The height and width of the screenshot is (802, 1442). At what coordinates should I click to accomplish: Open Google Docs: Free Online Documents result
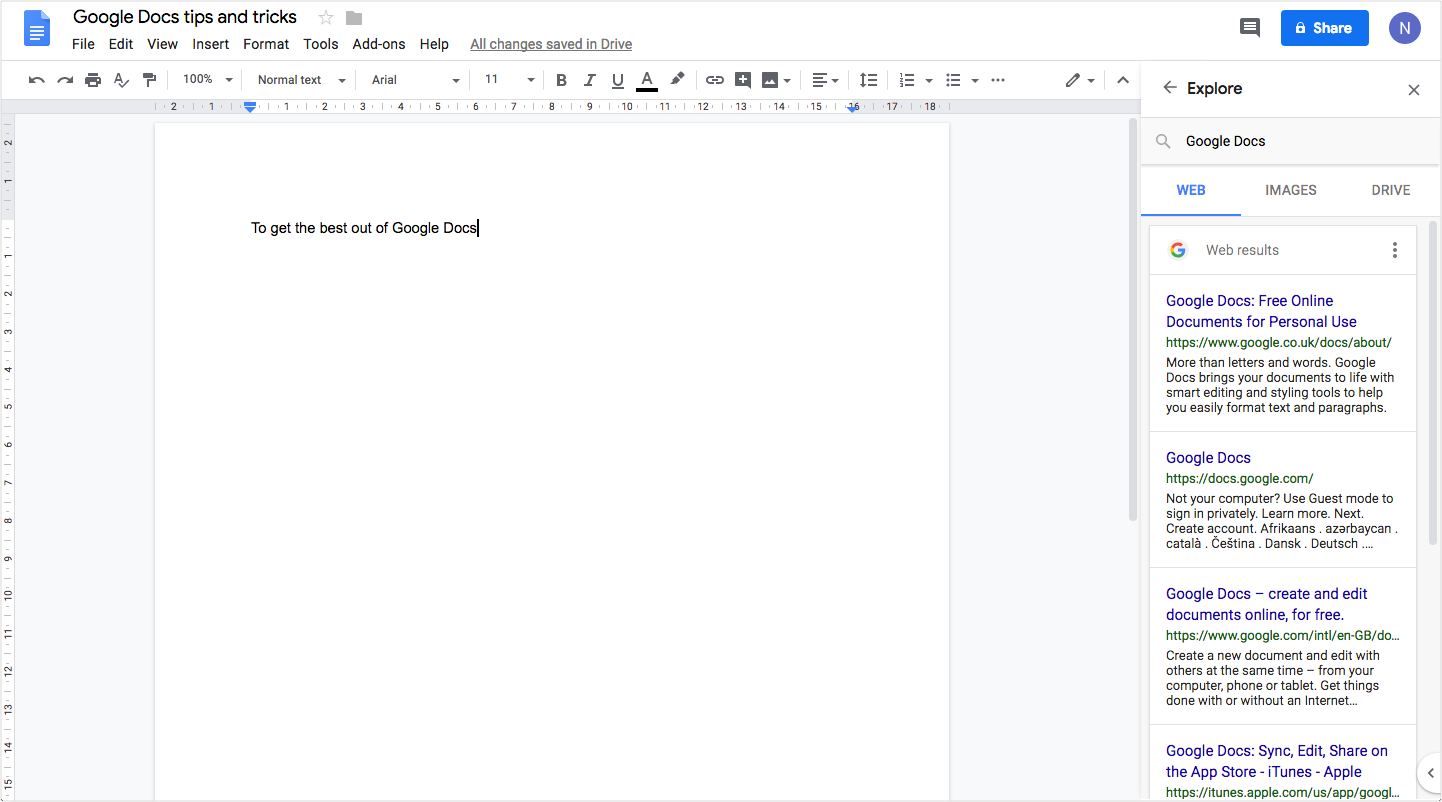coord(1261,311)
